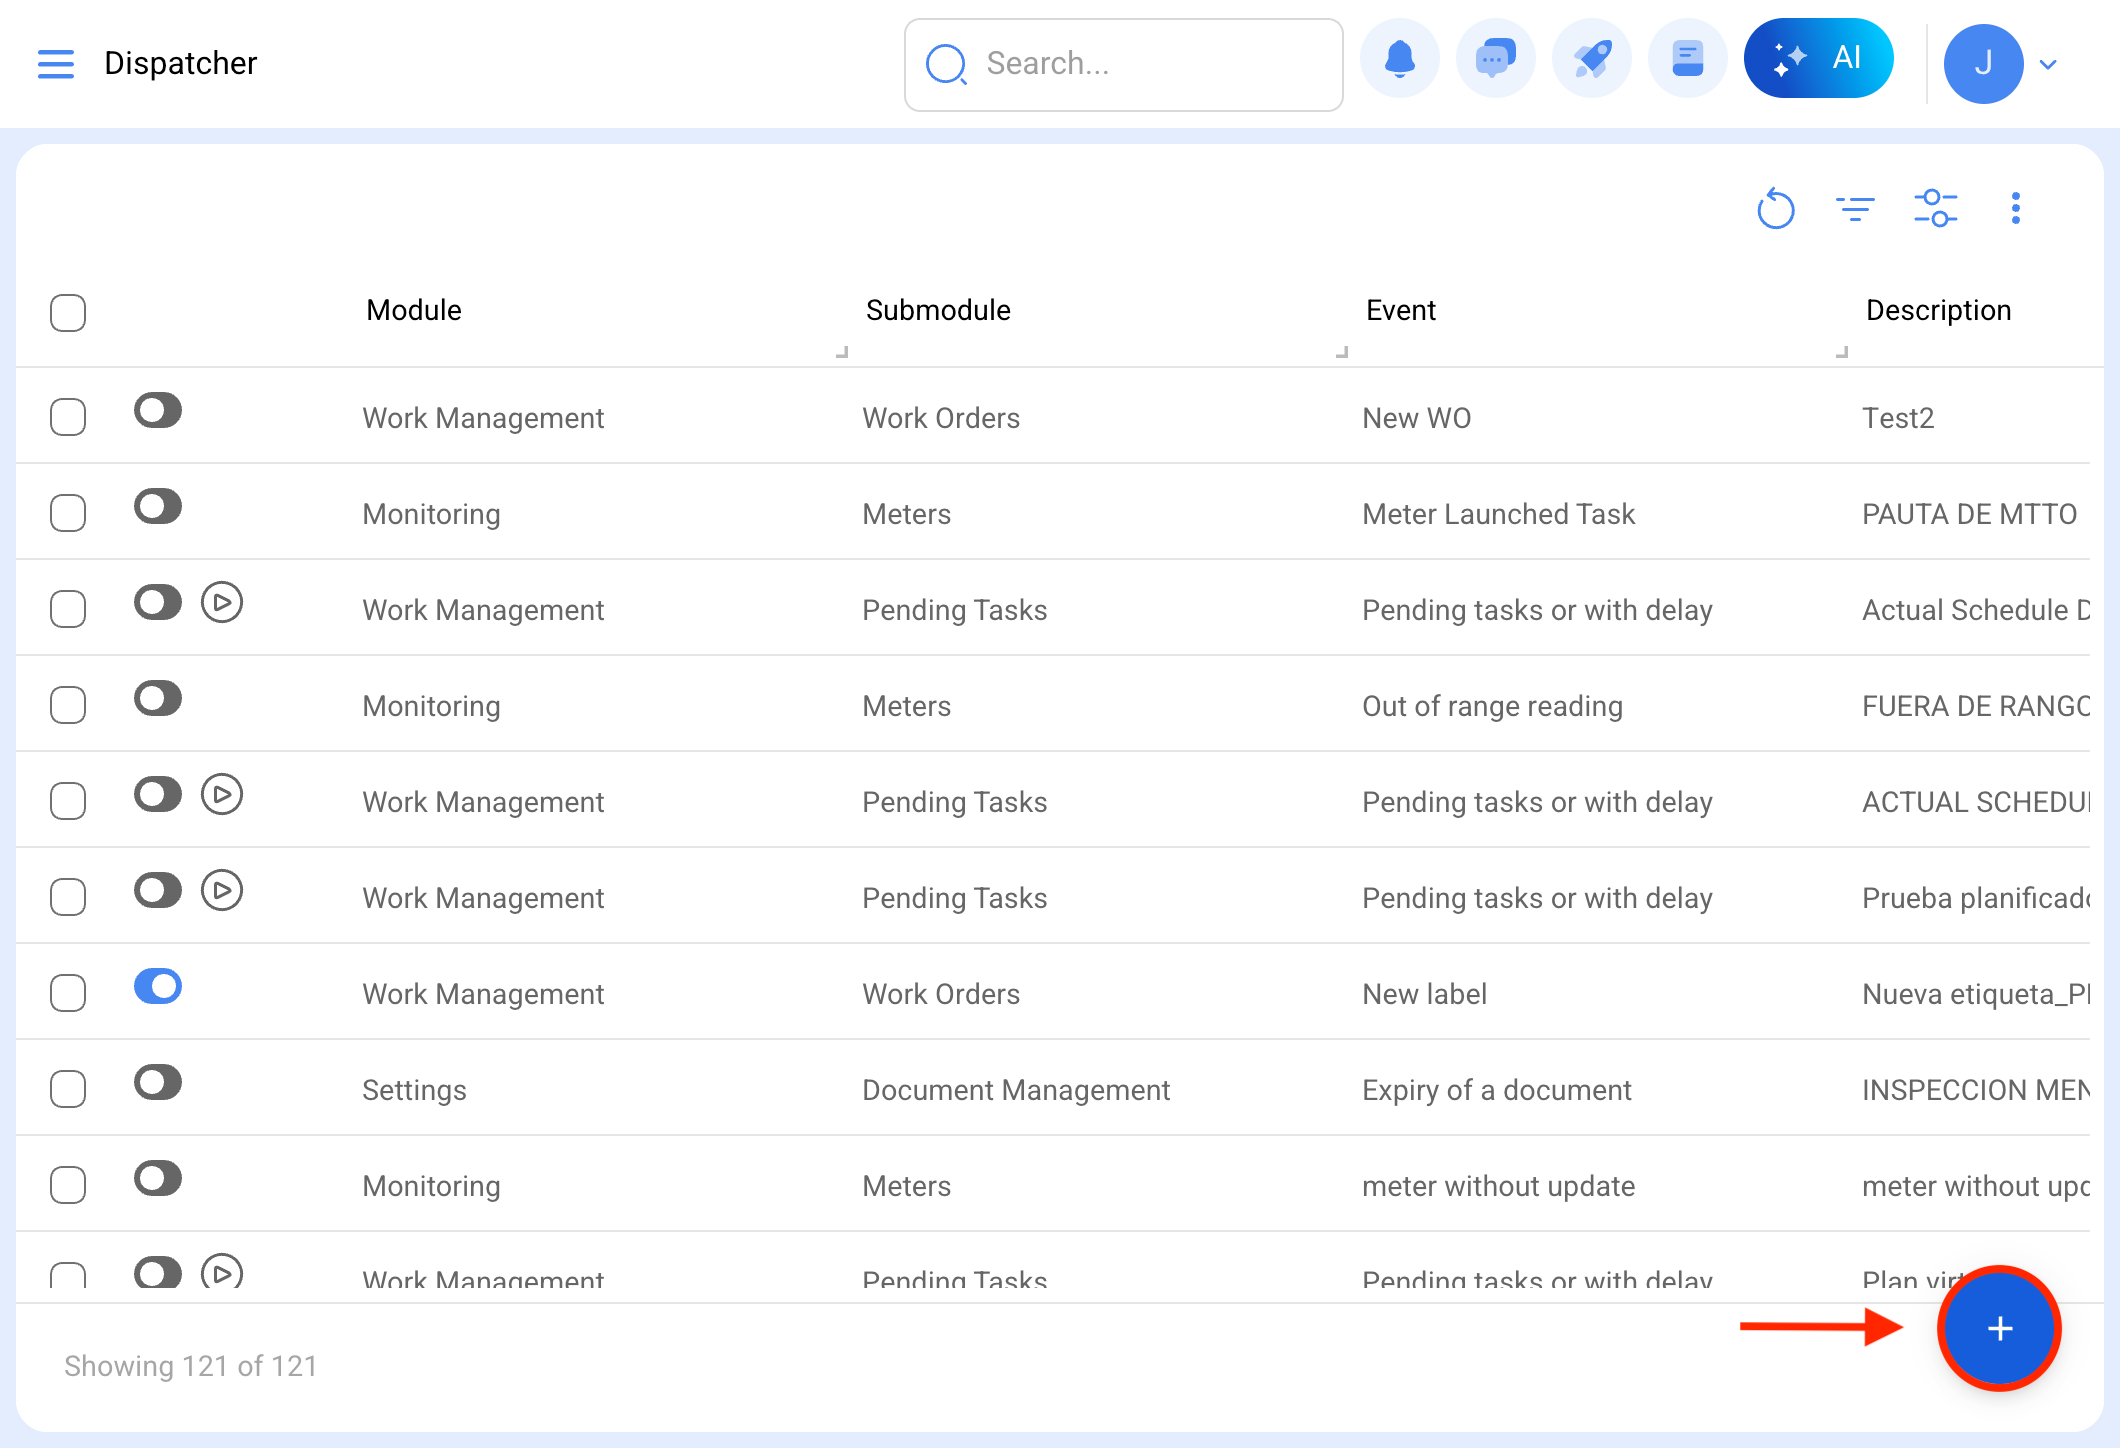Screen dimensions: 2120x1448
Task: Open the J user avatar
Action: pos(1984,64)
